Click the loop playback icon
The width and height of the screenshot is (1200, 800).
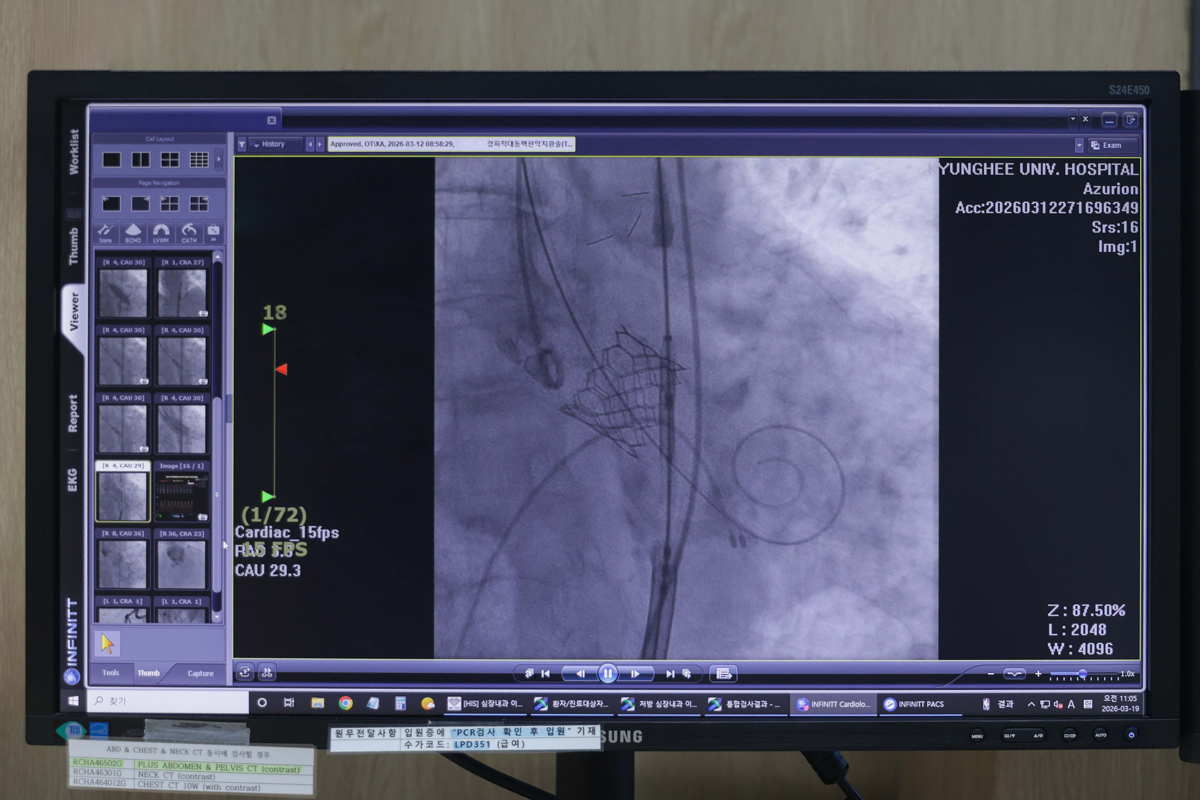(243, 673)
